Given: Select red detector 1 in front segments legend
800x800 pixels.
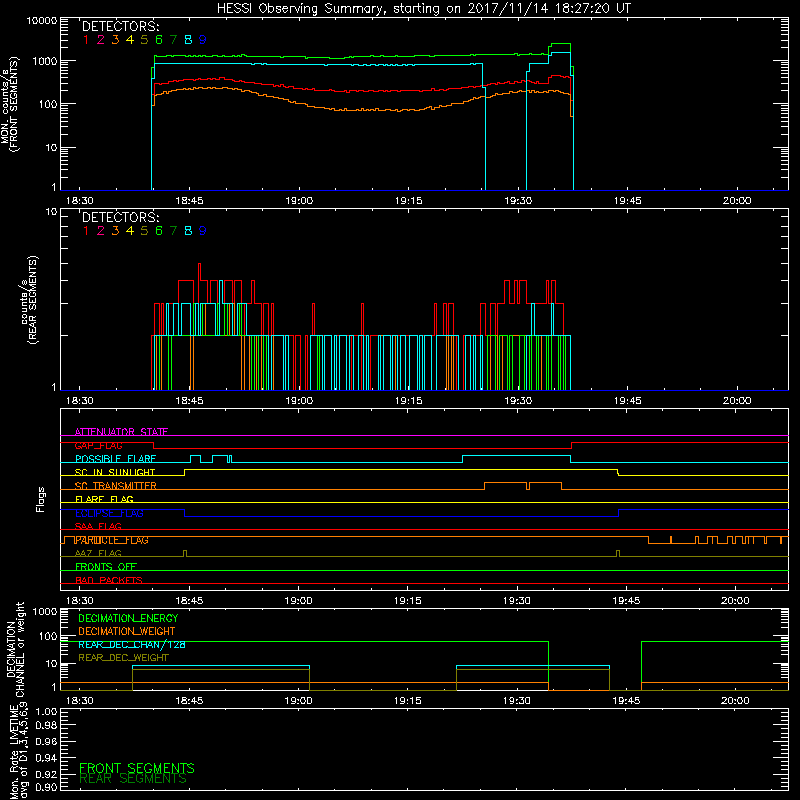Looking at the screenshot, I should 86,40.
